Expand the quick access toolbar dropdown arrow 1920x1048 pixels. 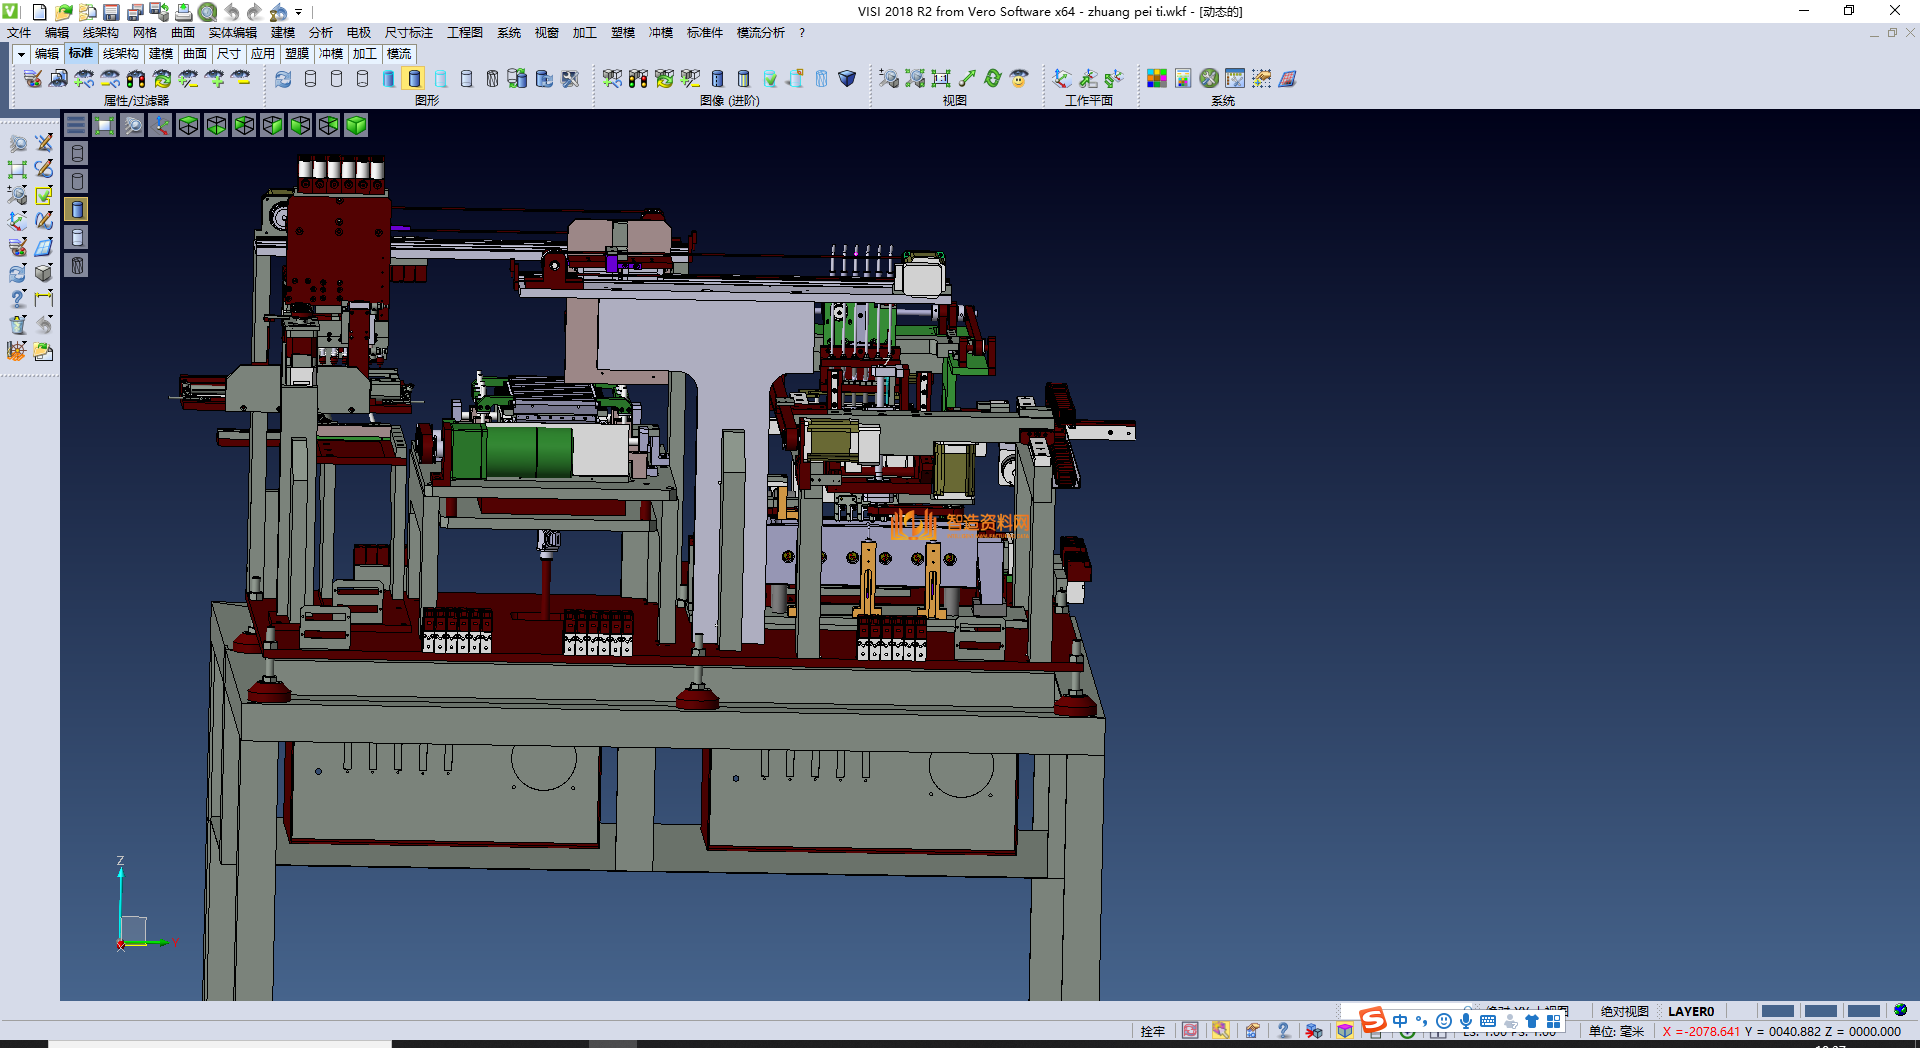tap(299, 12)
